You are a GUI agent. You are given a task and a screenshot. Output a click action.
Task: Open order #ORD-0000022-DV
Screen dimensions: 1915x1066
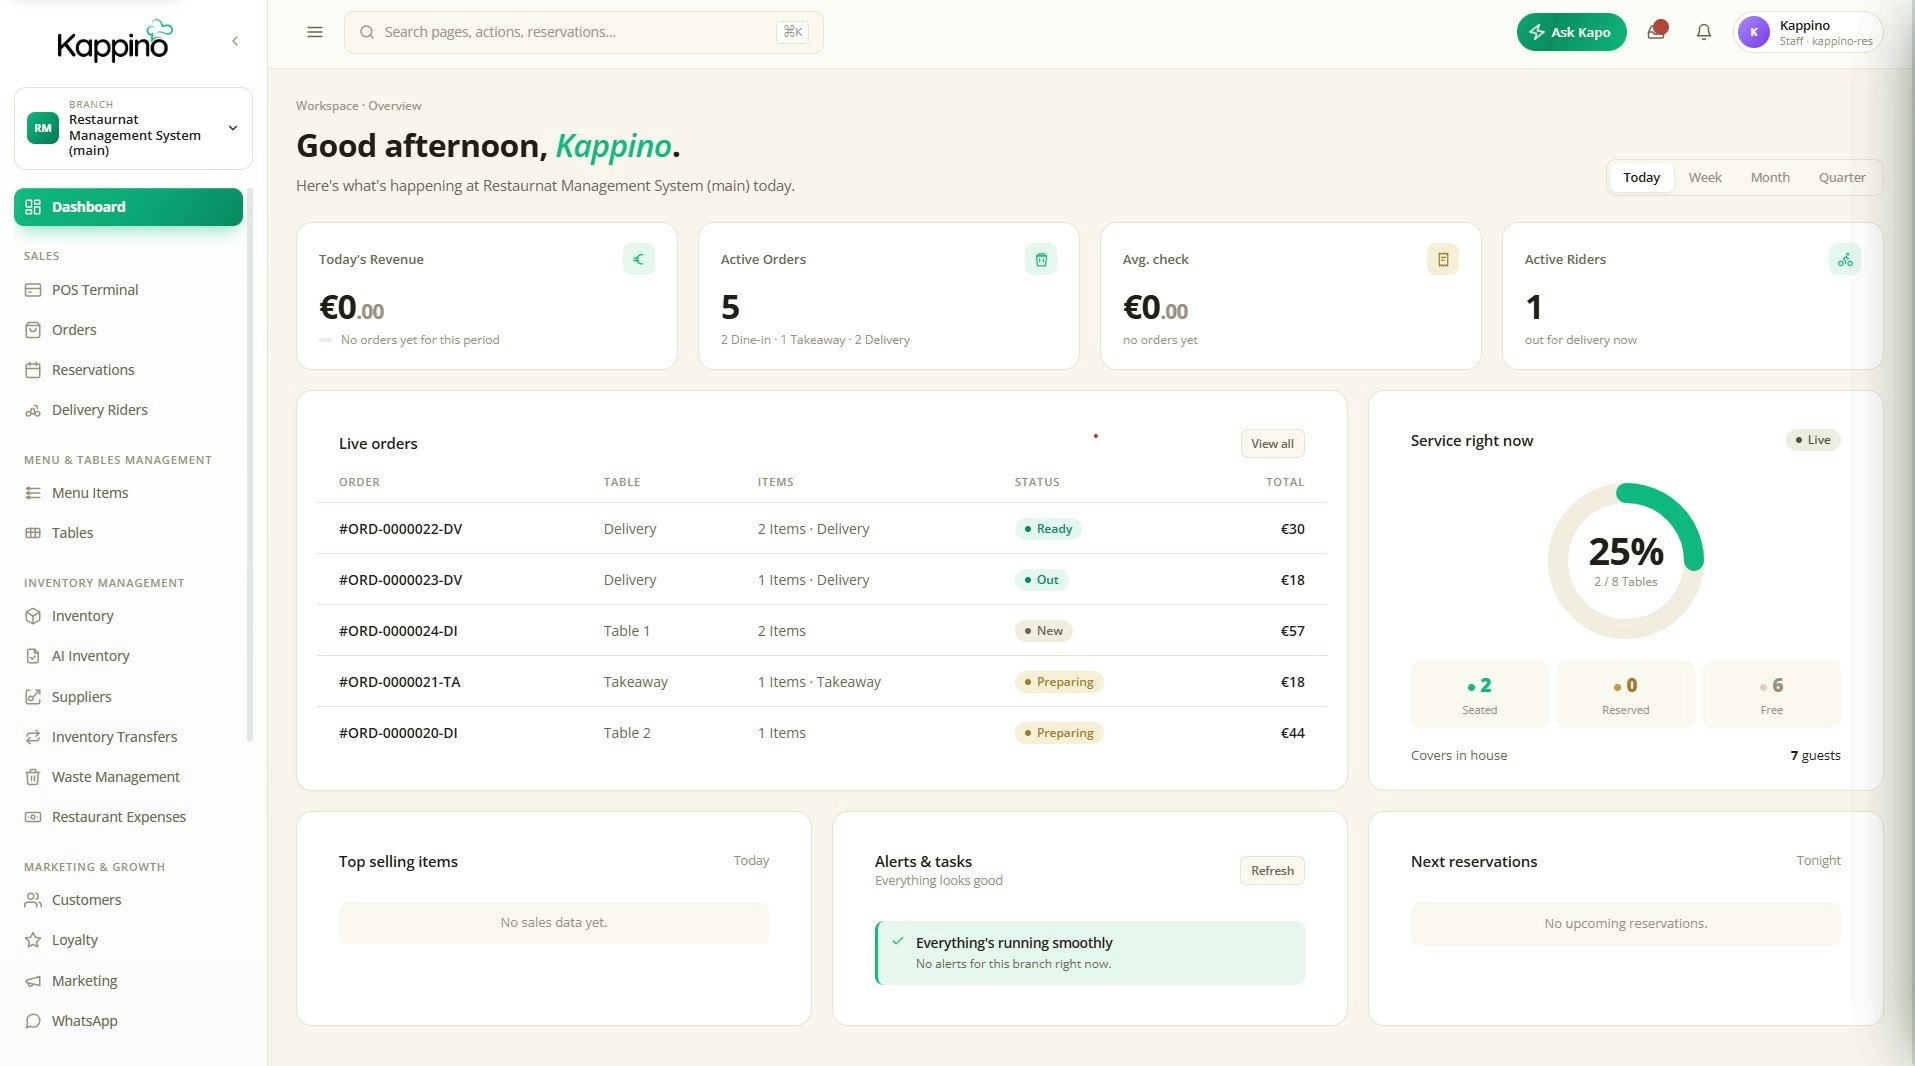(822, 529)
